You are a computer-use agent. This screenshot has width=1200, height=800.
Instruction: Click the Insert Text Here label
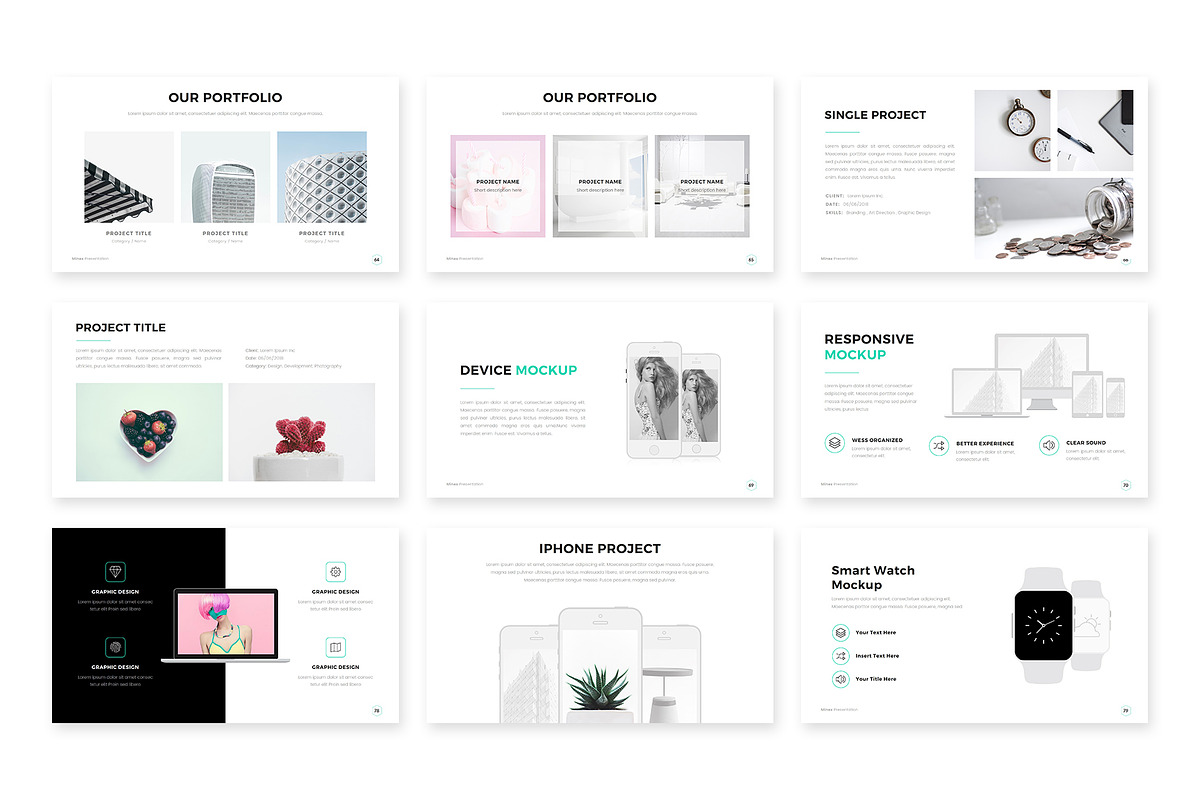point(877,656)
